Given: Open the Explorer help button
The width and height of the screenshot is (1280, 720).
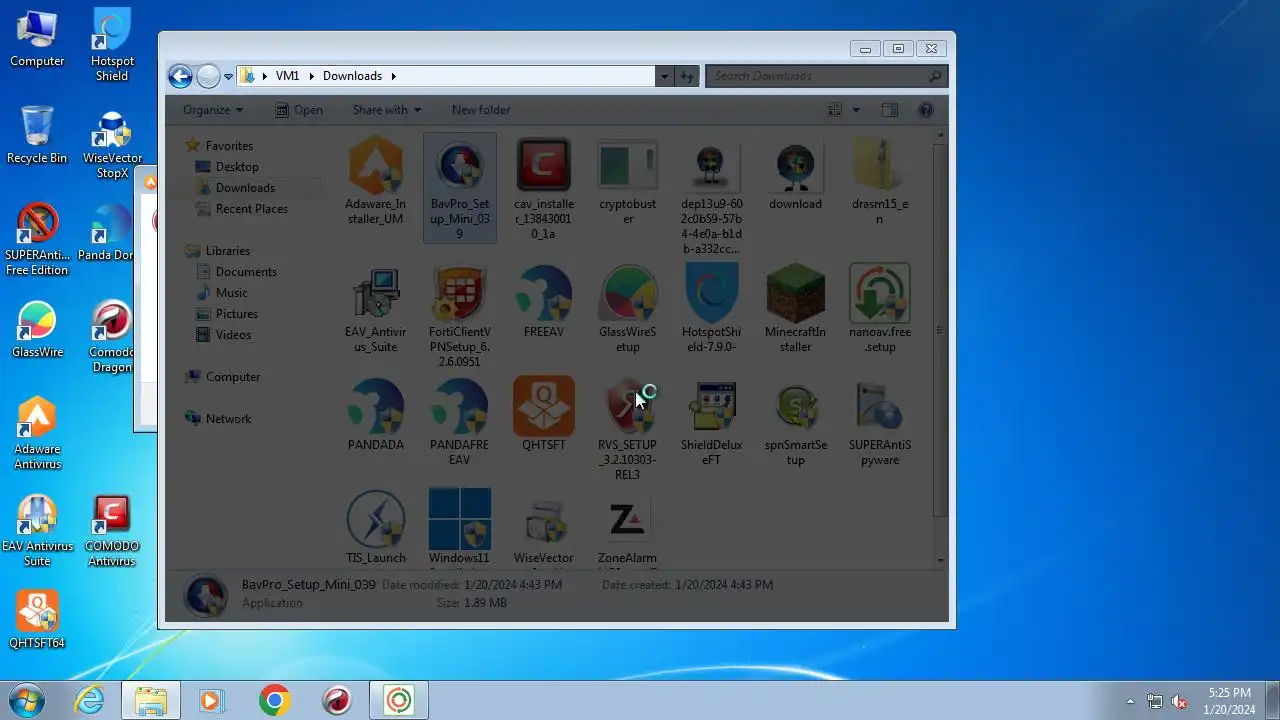Looking at the screenshot, I should tap(926, 110).
